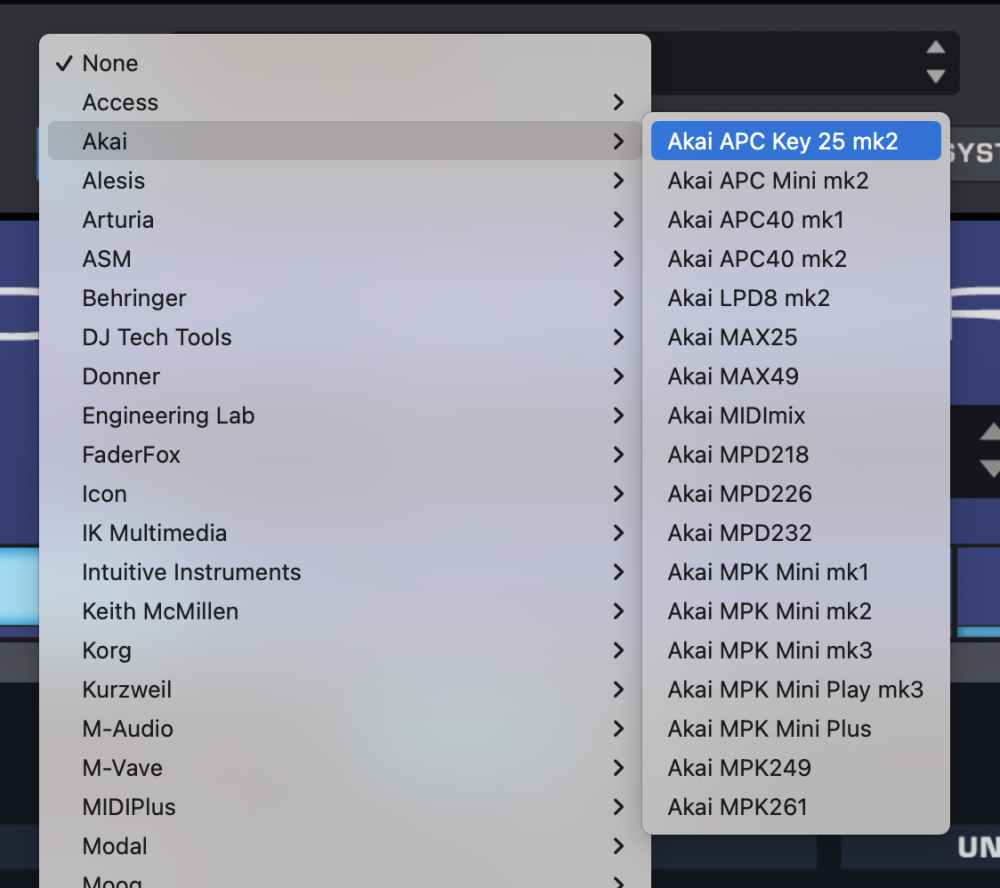
Task: Choose Akai MPK249 controller
Action: (x=796, y=768)
